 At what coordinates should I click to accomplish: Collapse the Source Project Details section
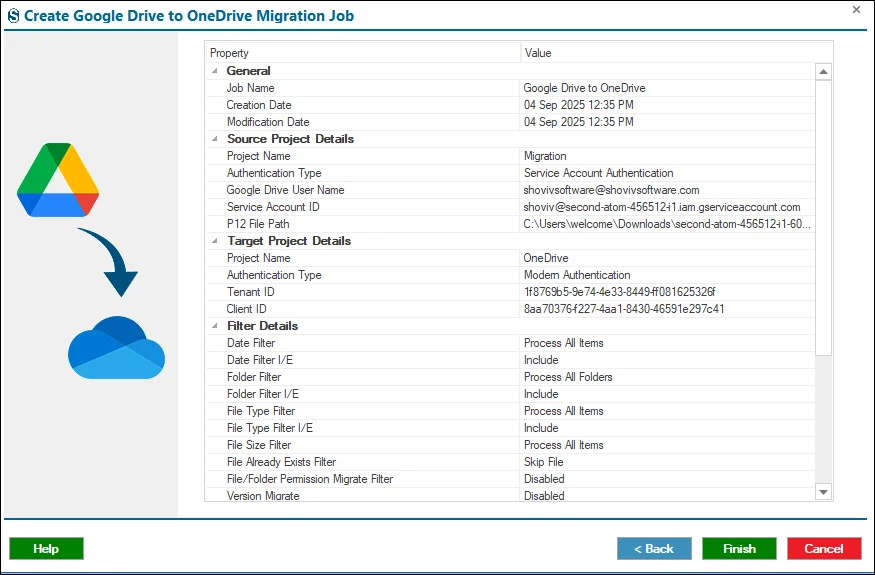coord(215,139)
